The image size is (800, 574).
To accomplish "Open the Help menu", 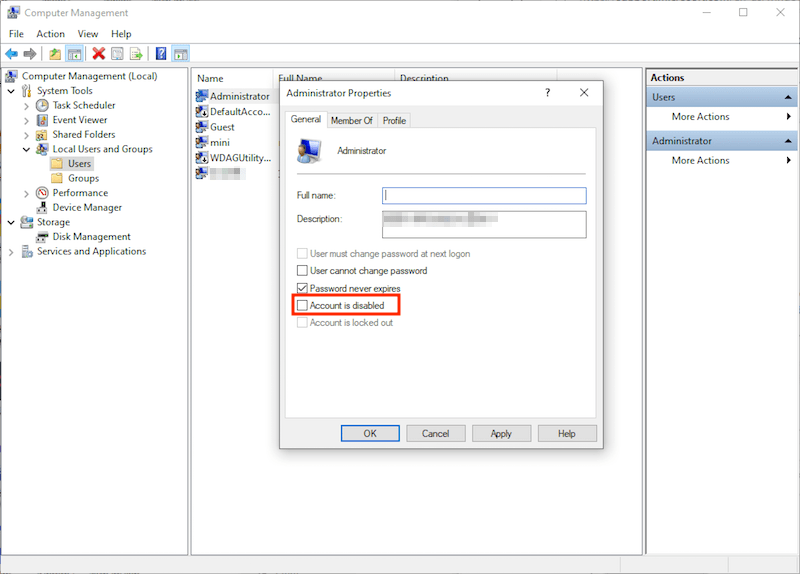I will click(121, 34).
